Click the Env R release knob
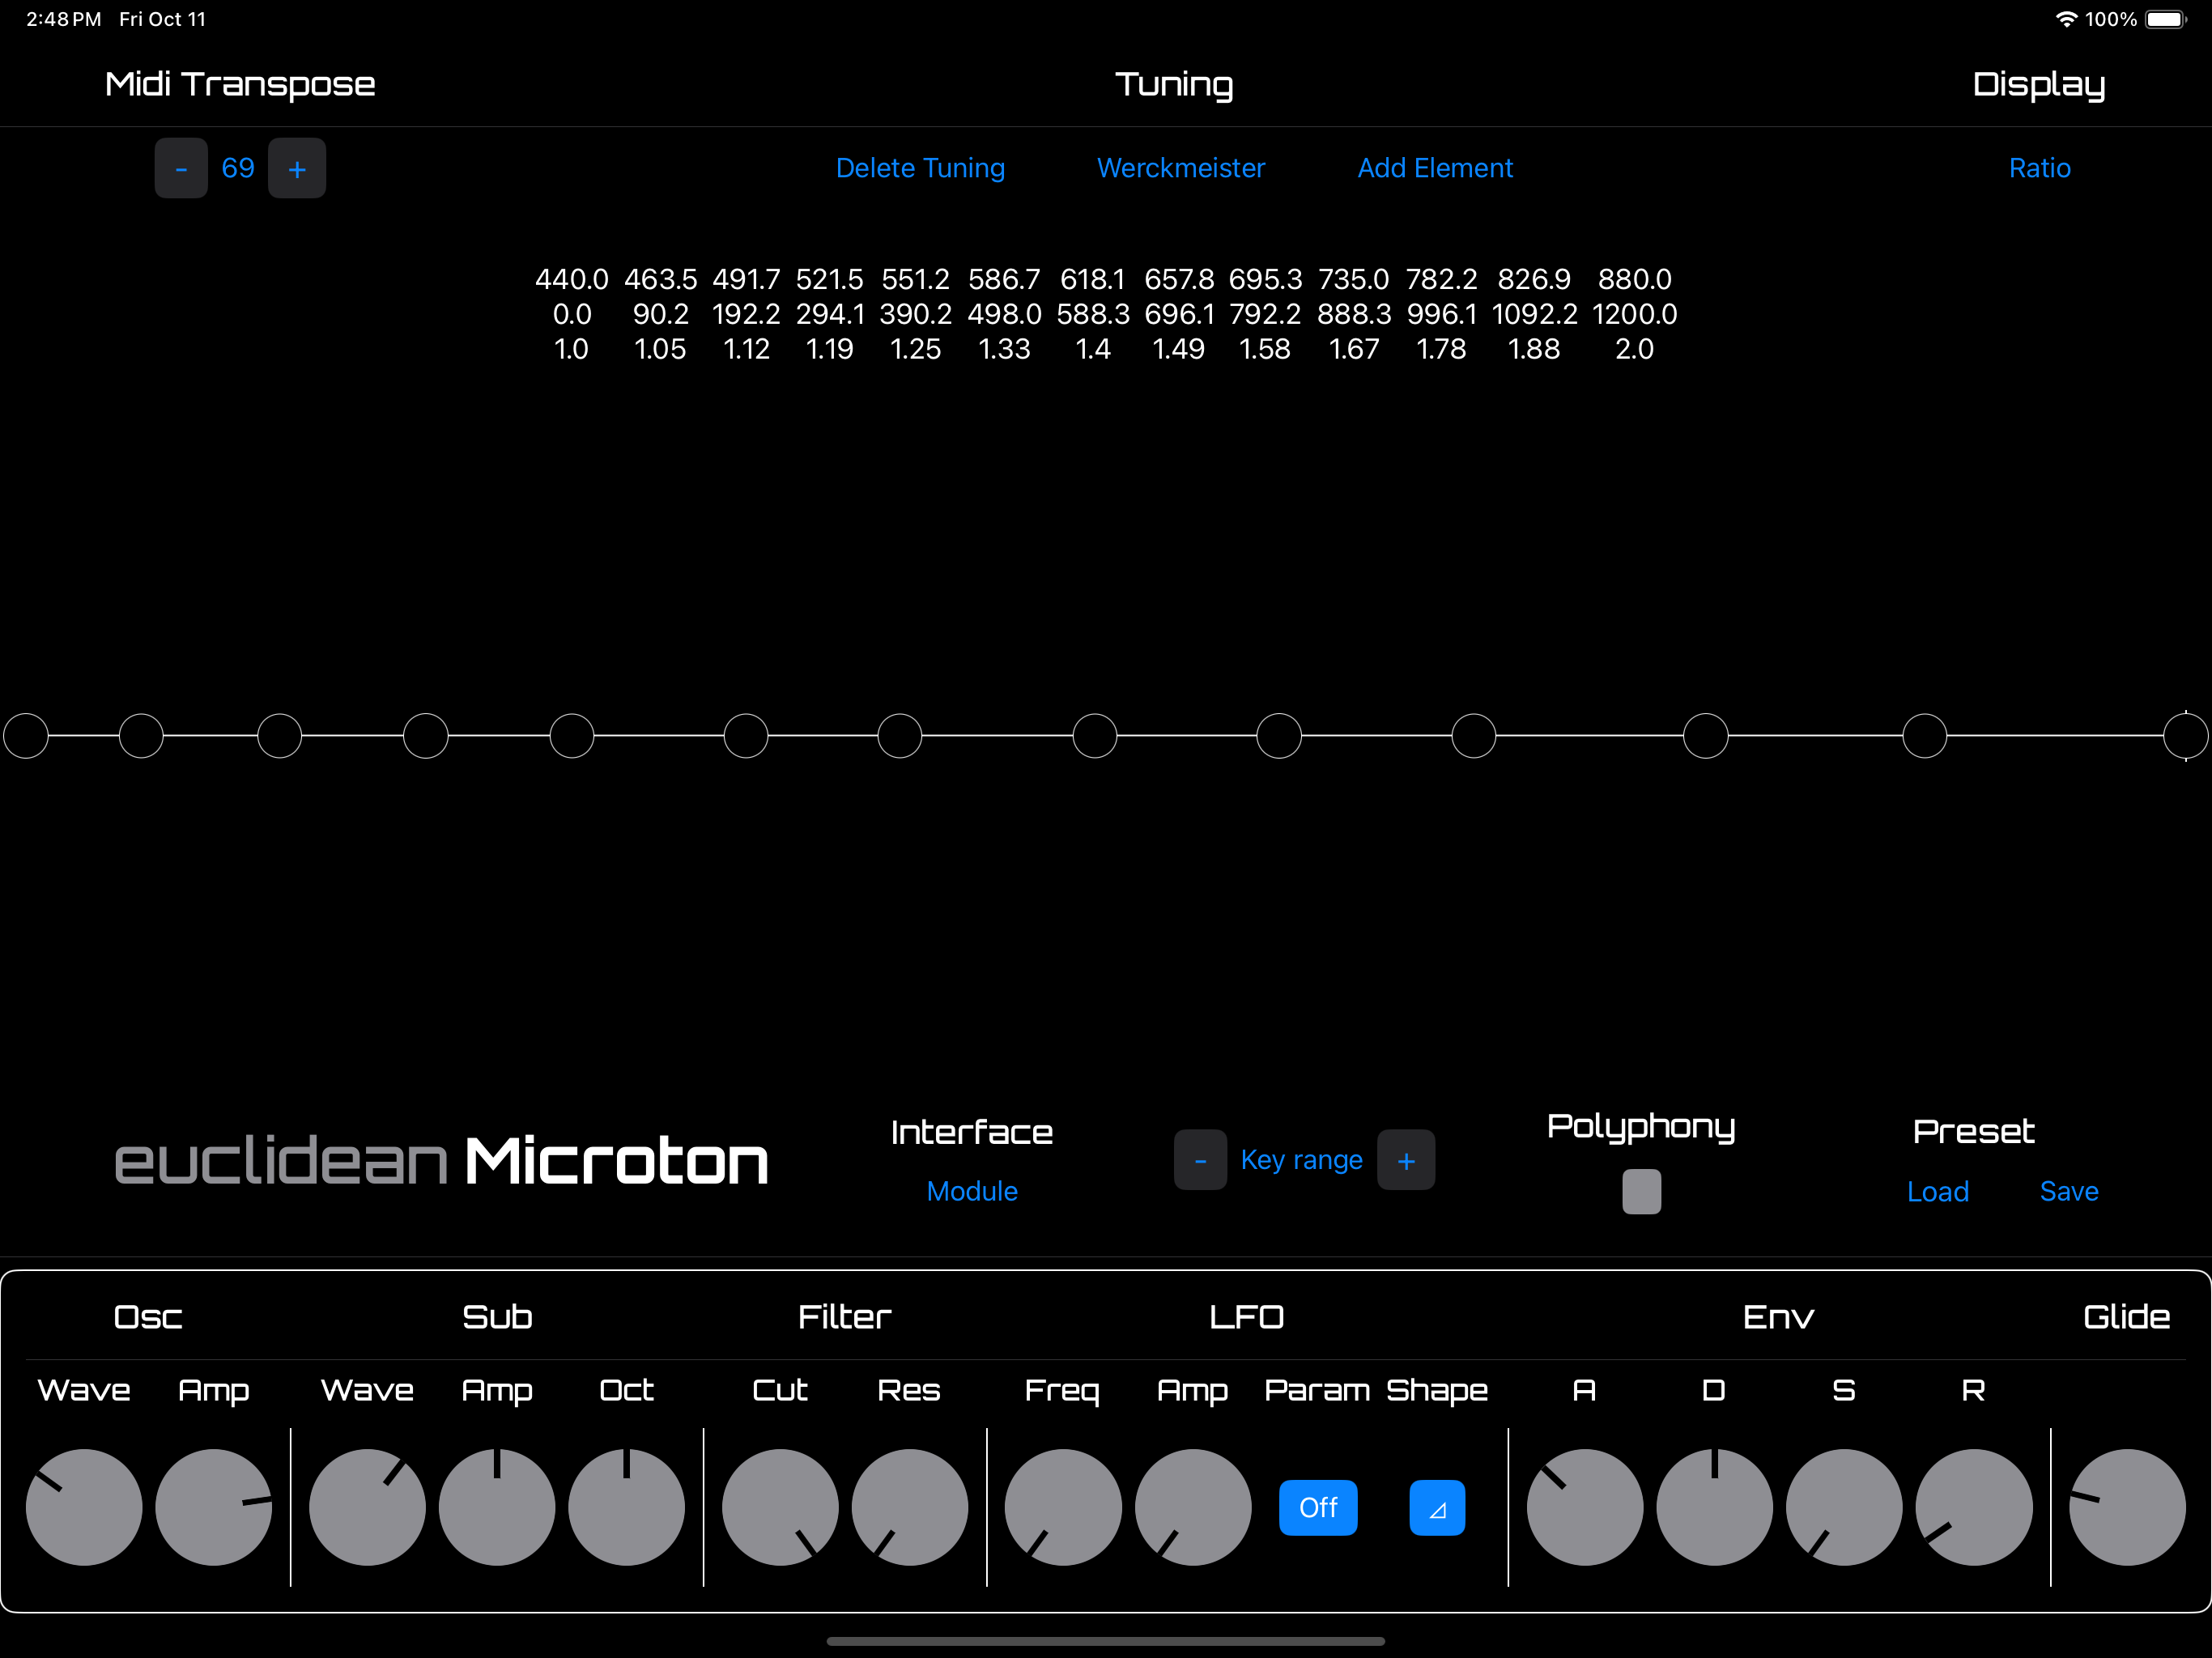 [1974, 1507]
